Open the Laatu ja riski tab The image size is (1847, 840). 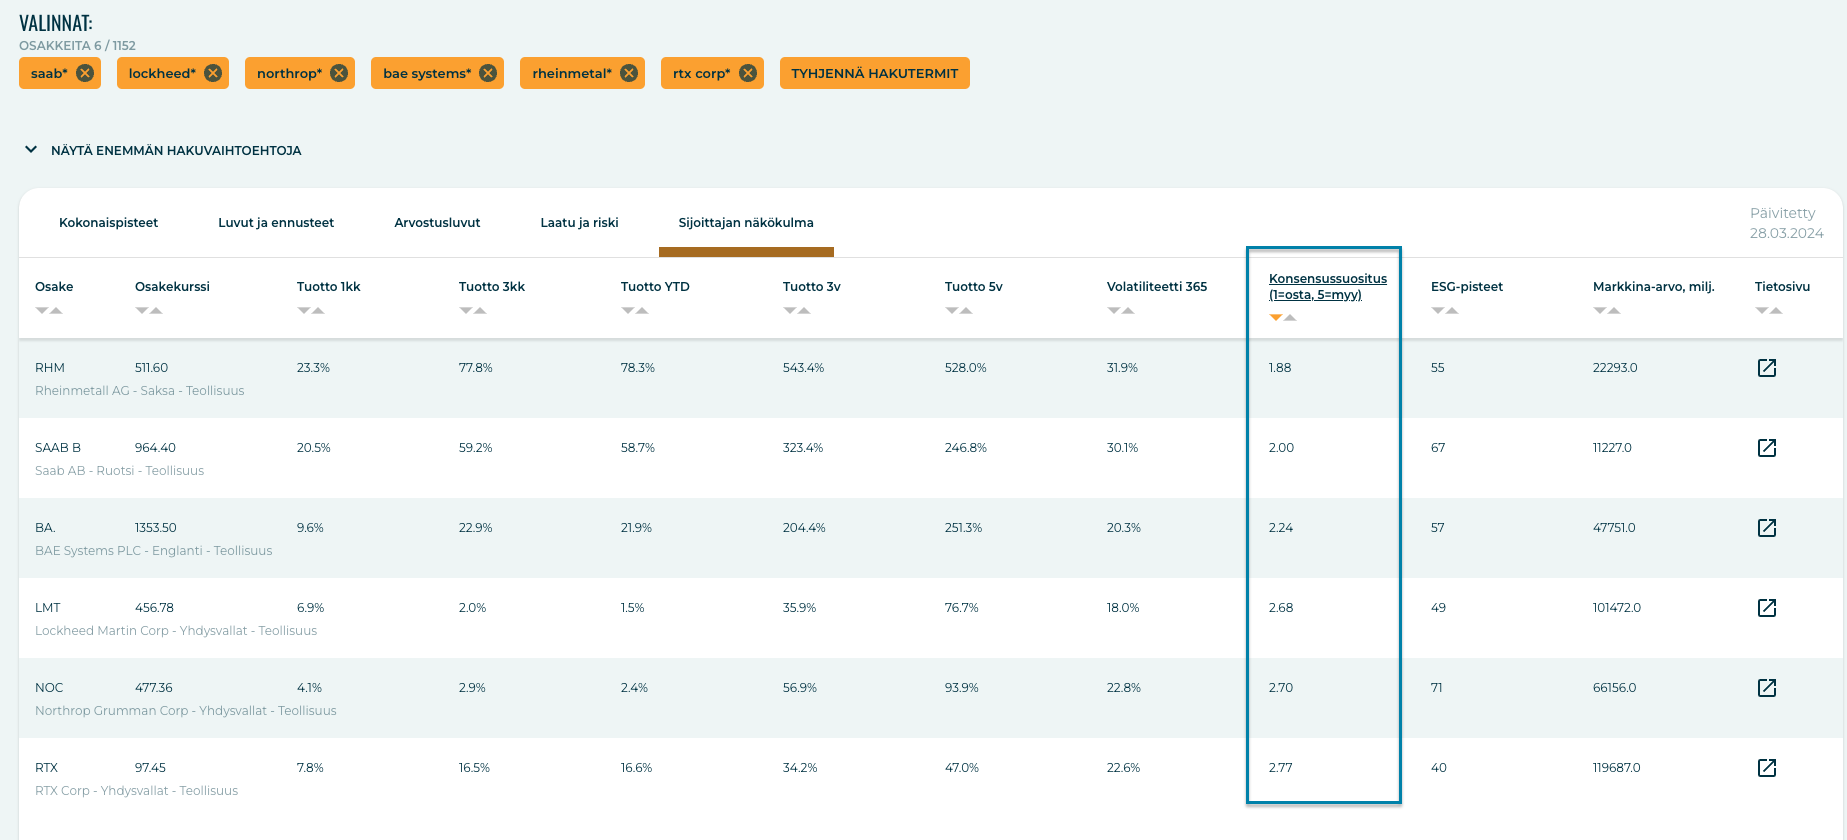tap(579, 223)
